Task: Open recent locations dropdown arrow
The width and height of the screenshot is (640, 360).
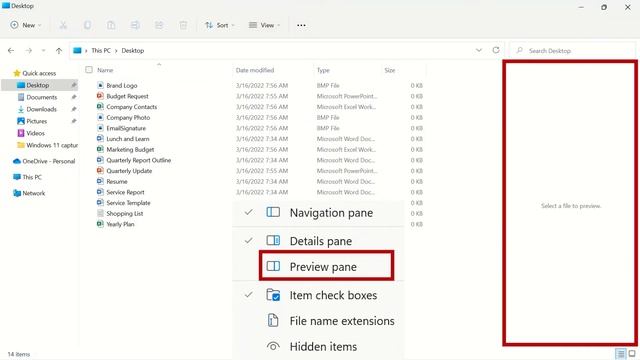Action: pos(43,51)
